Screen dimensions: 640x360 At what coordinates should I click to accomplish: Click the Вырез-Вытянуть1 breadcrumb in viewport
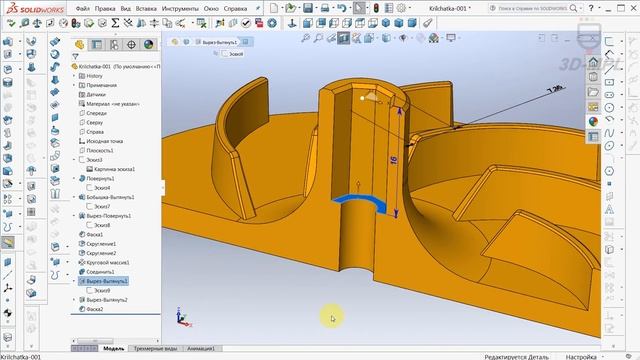coord(216,42)
